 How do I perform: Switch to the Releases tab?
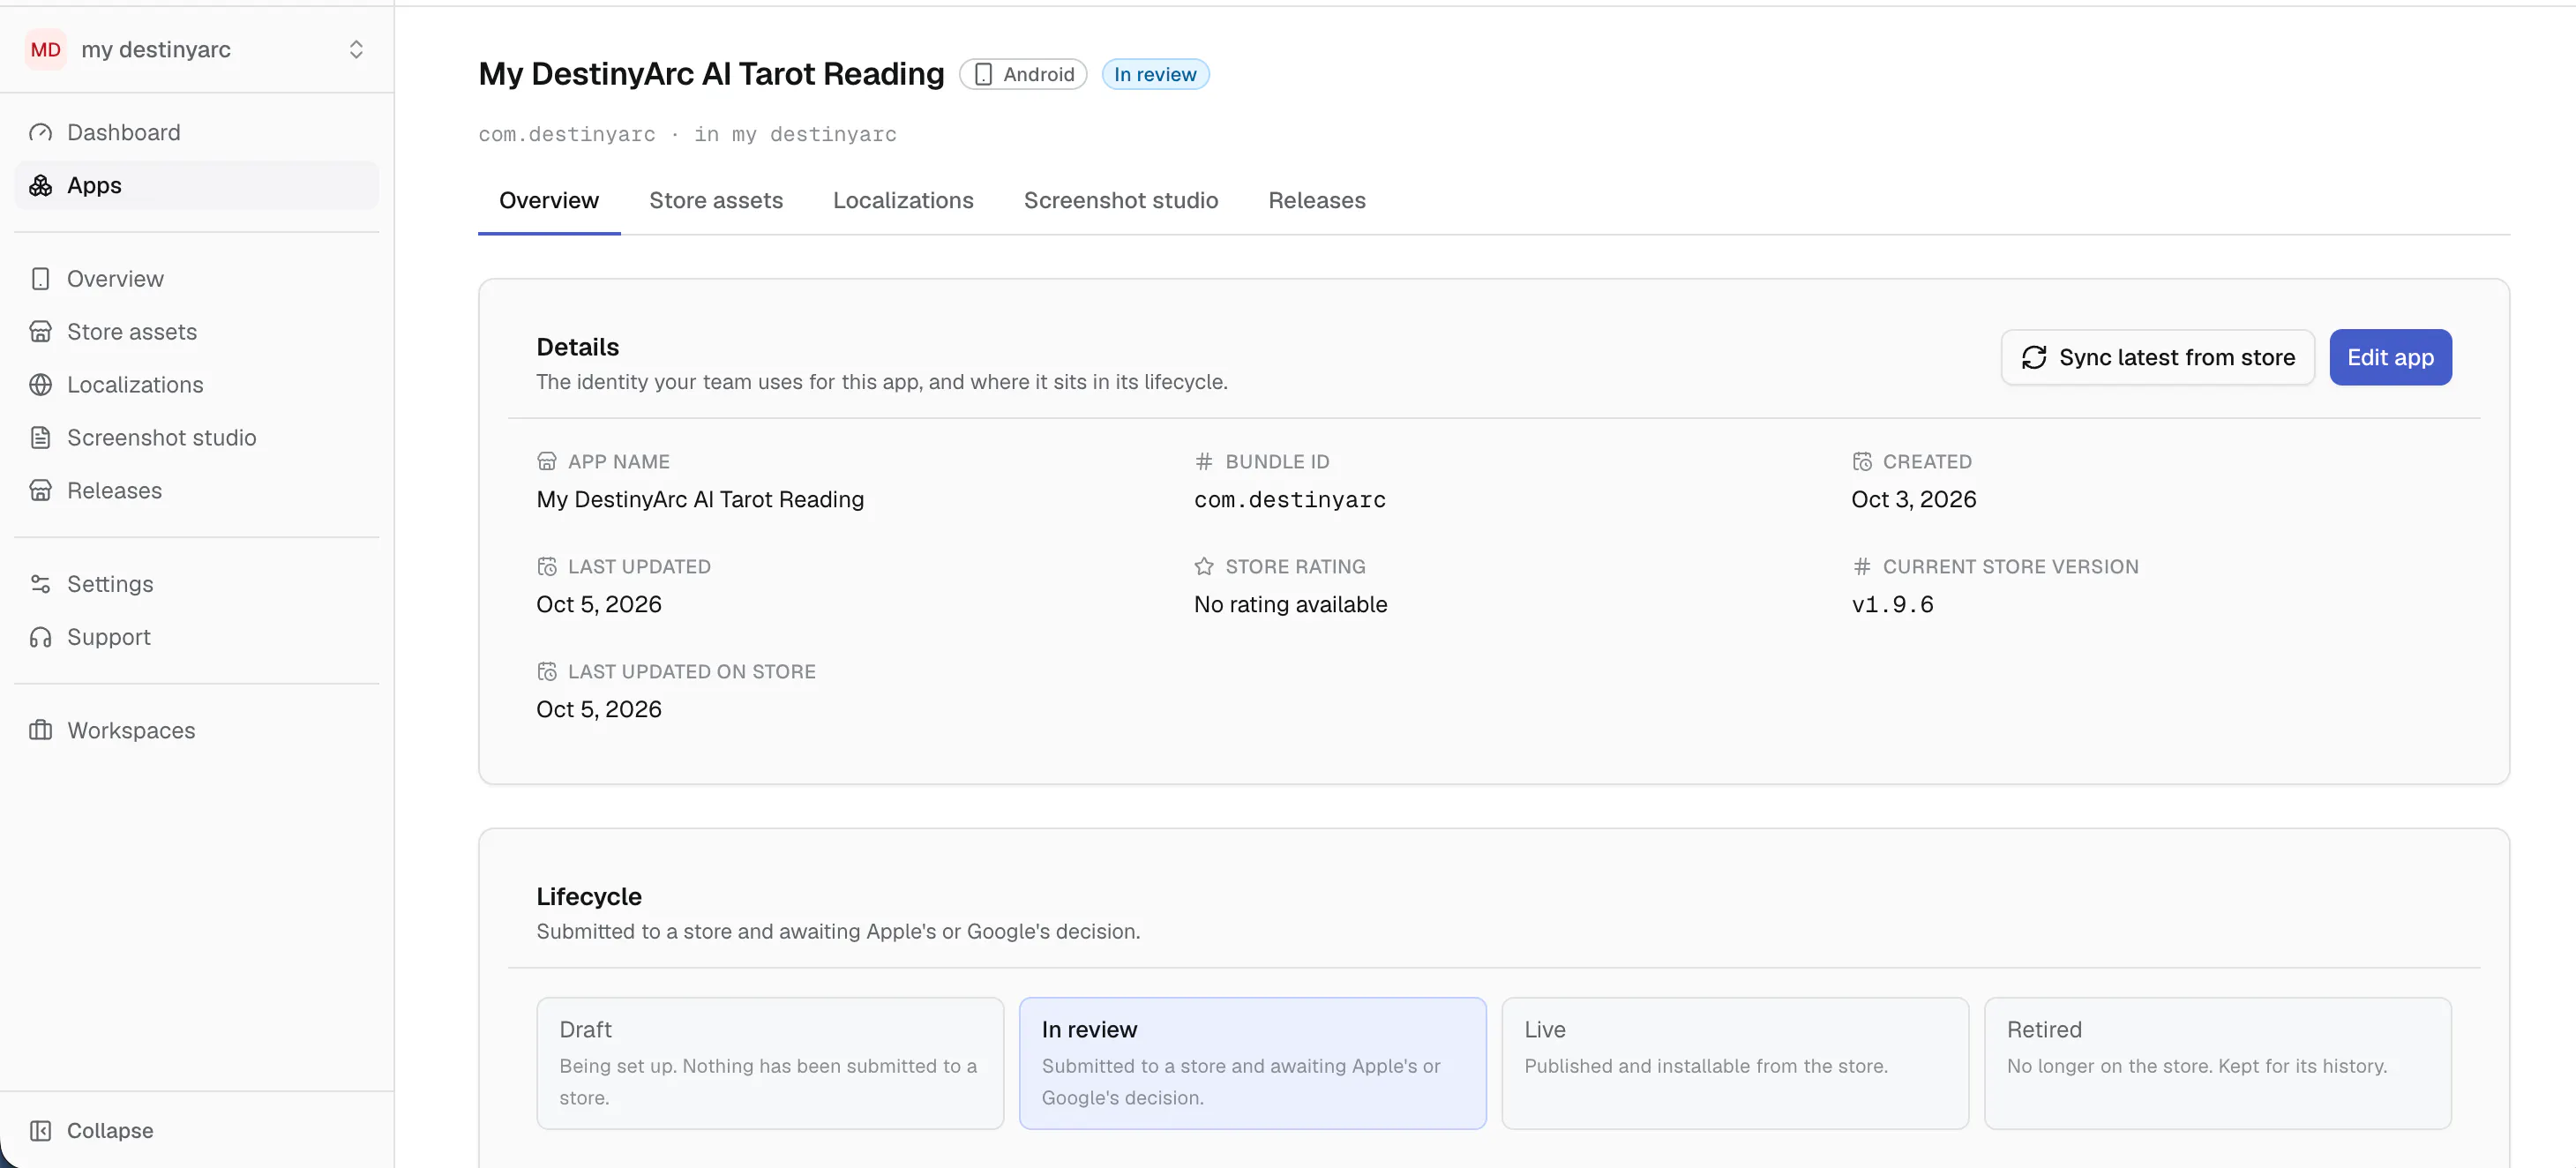[x=1316, y=200]
